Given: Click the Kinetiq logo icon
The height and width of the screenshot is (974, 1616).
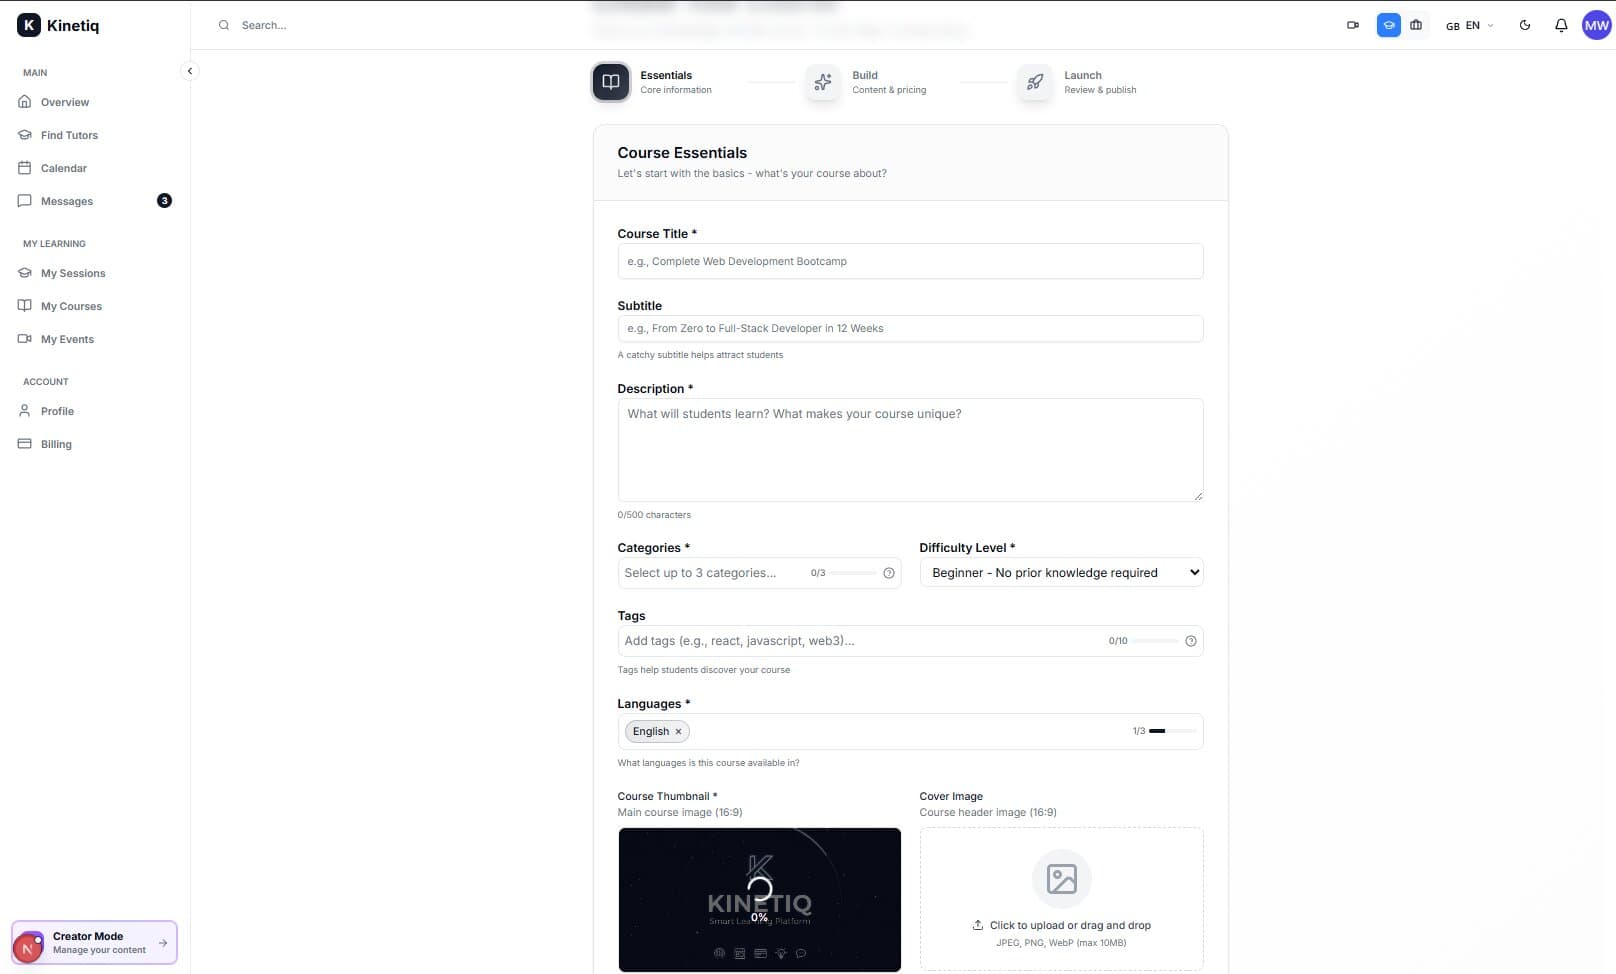Looking at the screenshot, I should pos(28,25).
